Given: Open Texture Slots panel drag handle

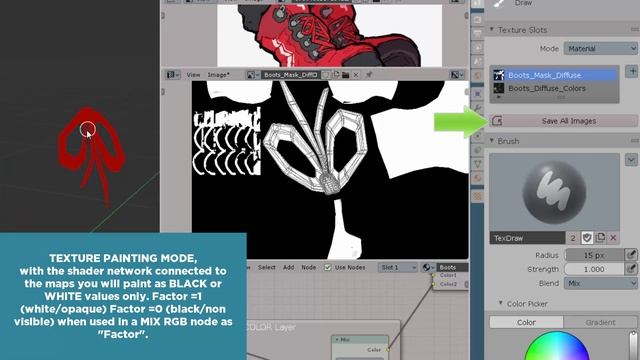Looking at the screenshot, I should (x=635, y=29).
